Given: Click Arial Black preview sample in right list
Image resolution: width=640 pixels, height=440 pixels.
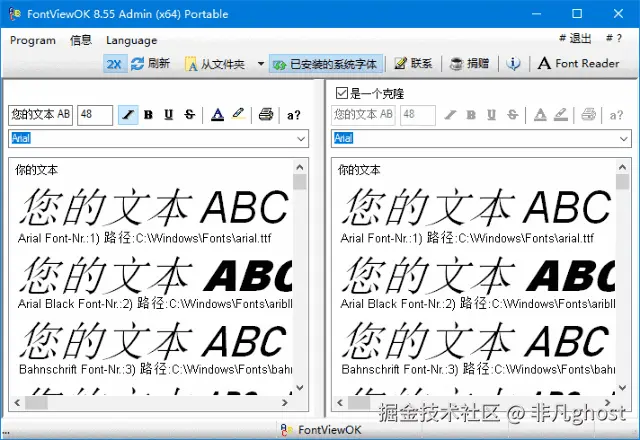Looking at the screenshot, I should [x=478, y=275].
